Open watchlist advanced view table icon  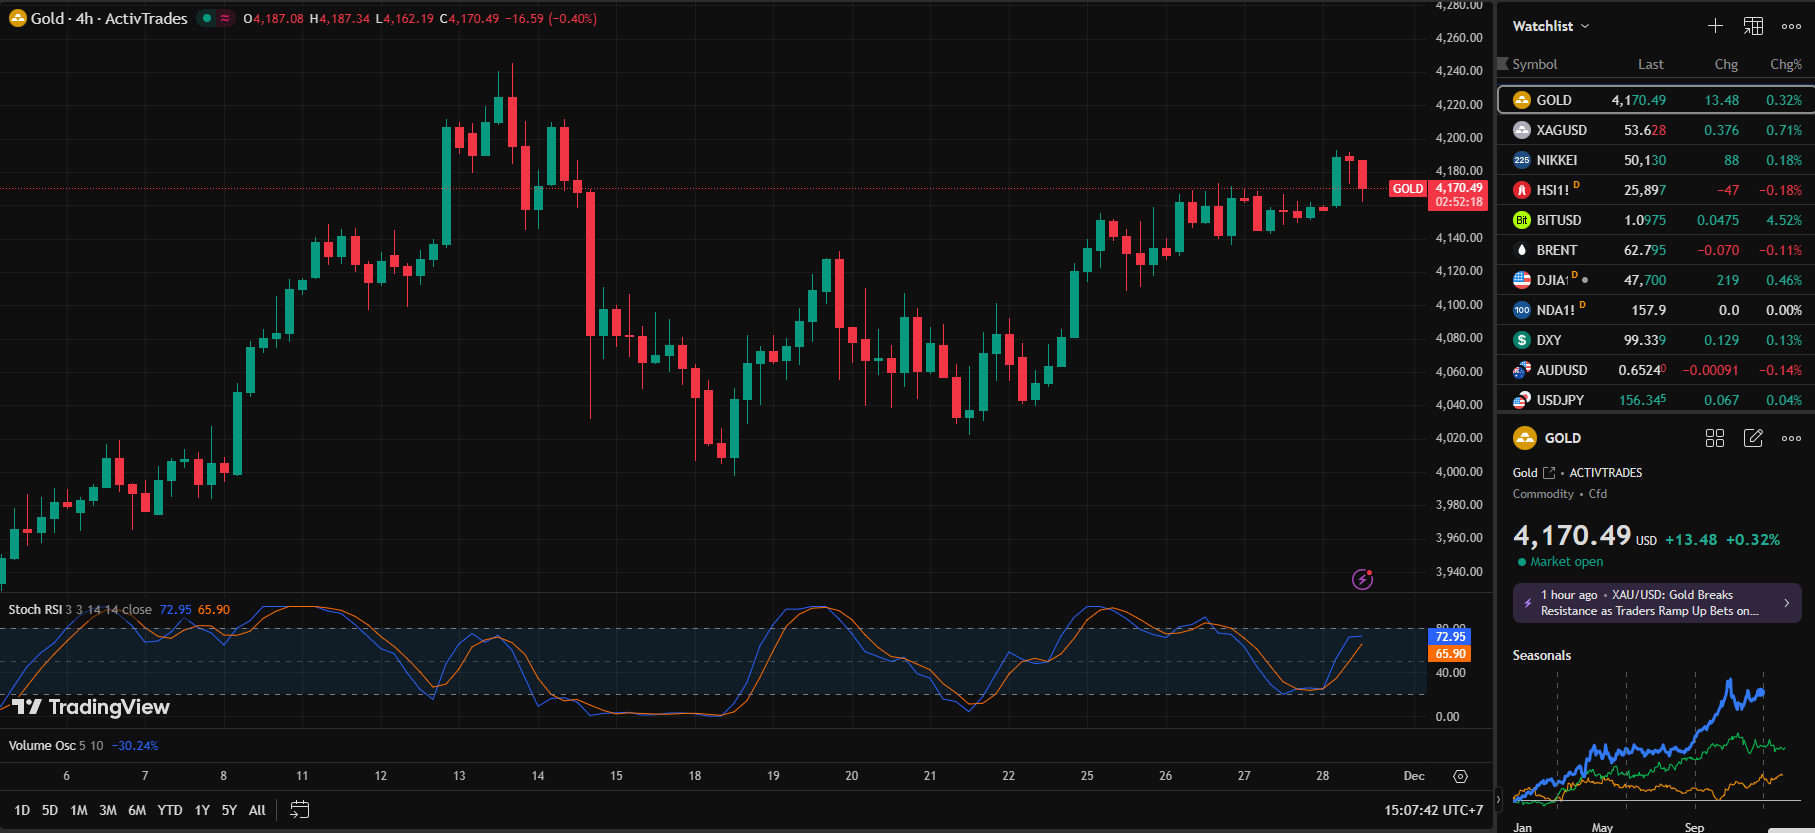click(x=1753, y=26)
